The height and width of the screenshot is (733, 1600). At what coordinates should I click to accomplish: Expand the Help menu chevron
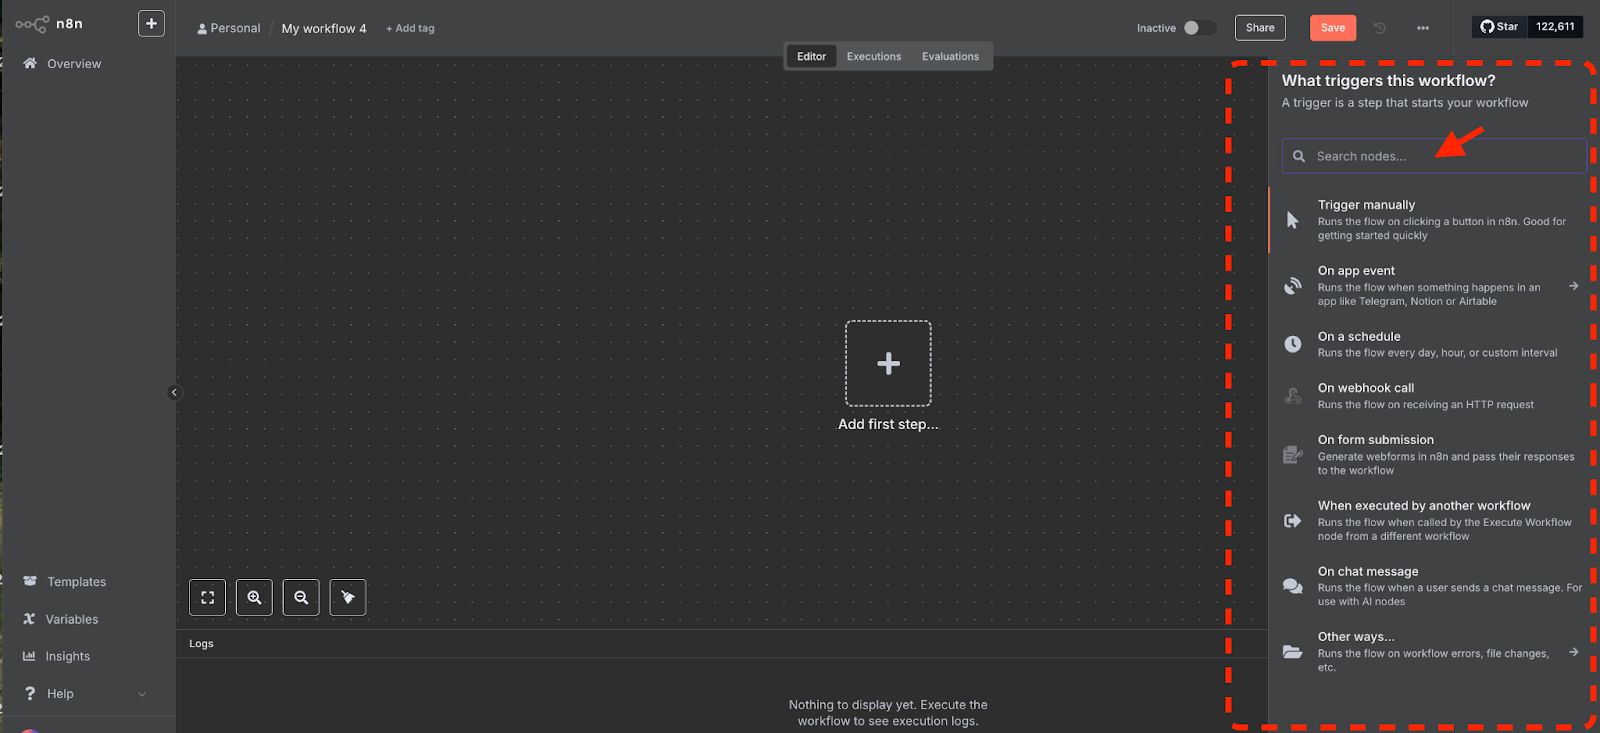click(142, 694)
